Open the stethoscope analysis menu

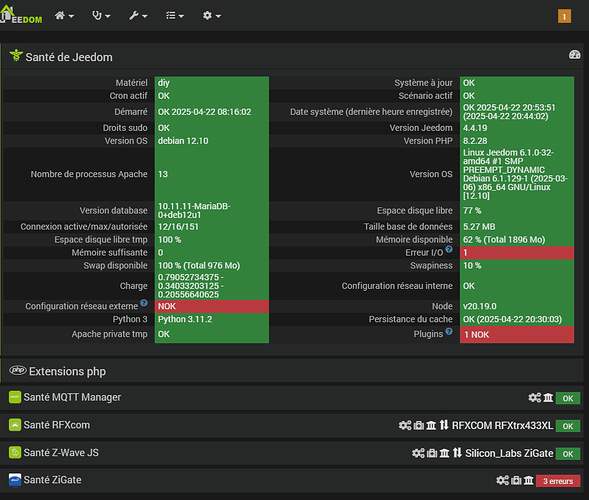[x=101, y=15]
